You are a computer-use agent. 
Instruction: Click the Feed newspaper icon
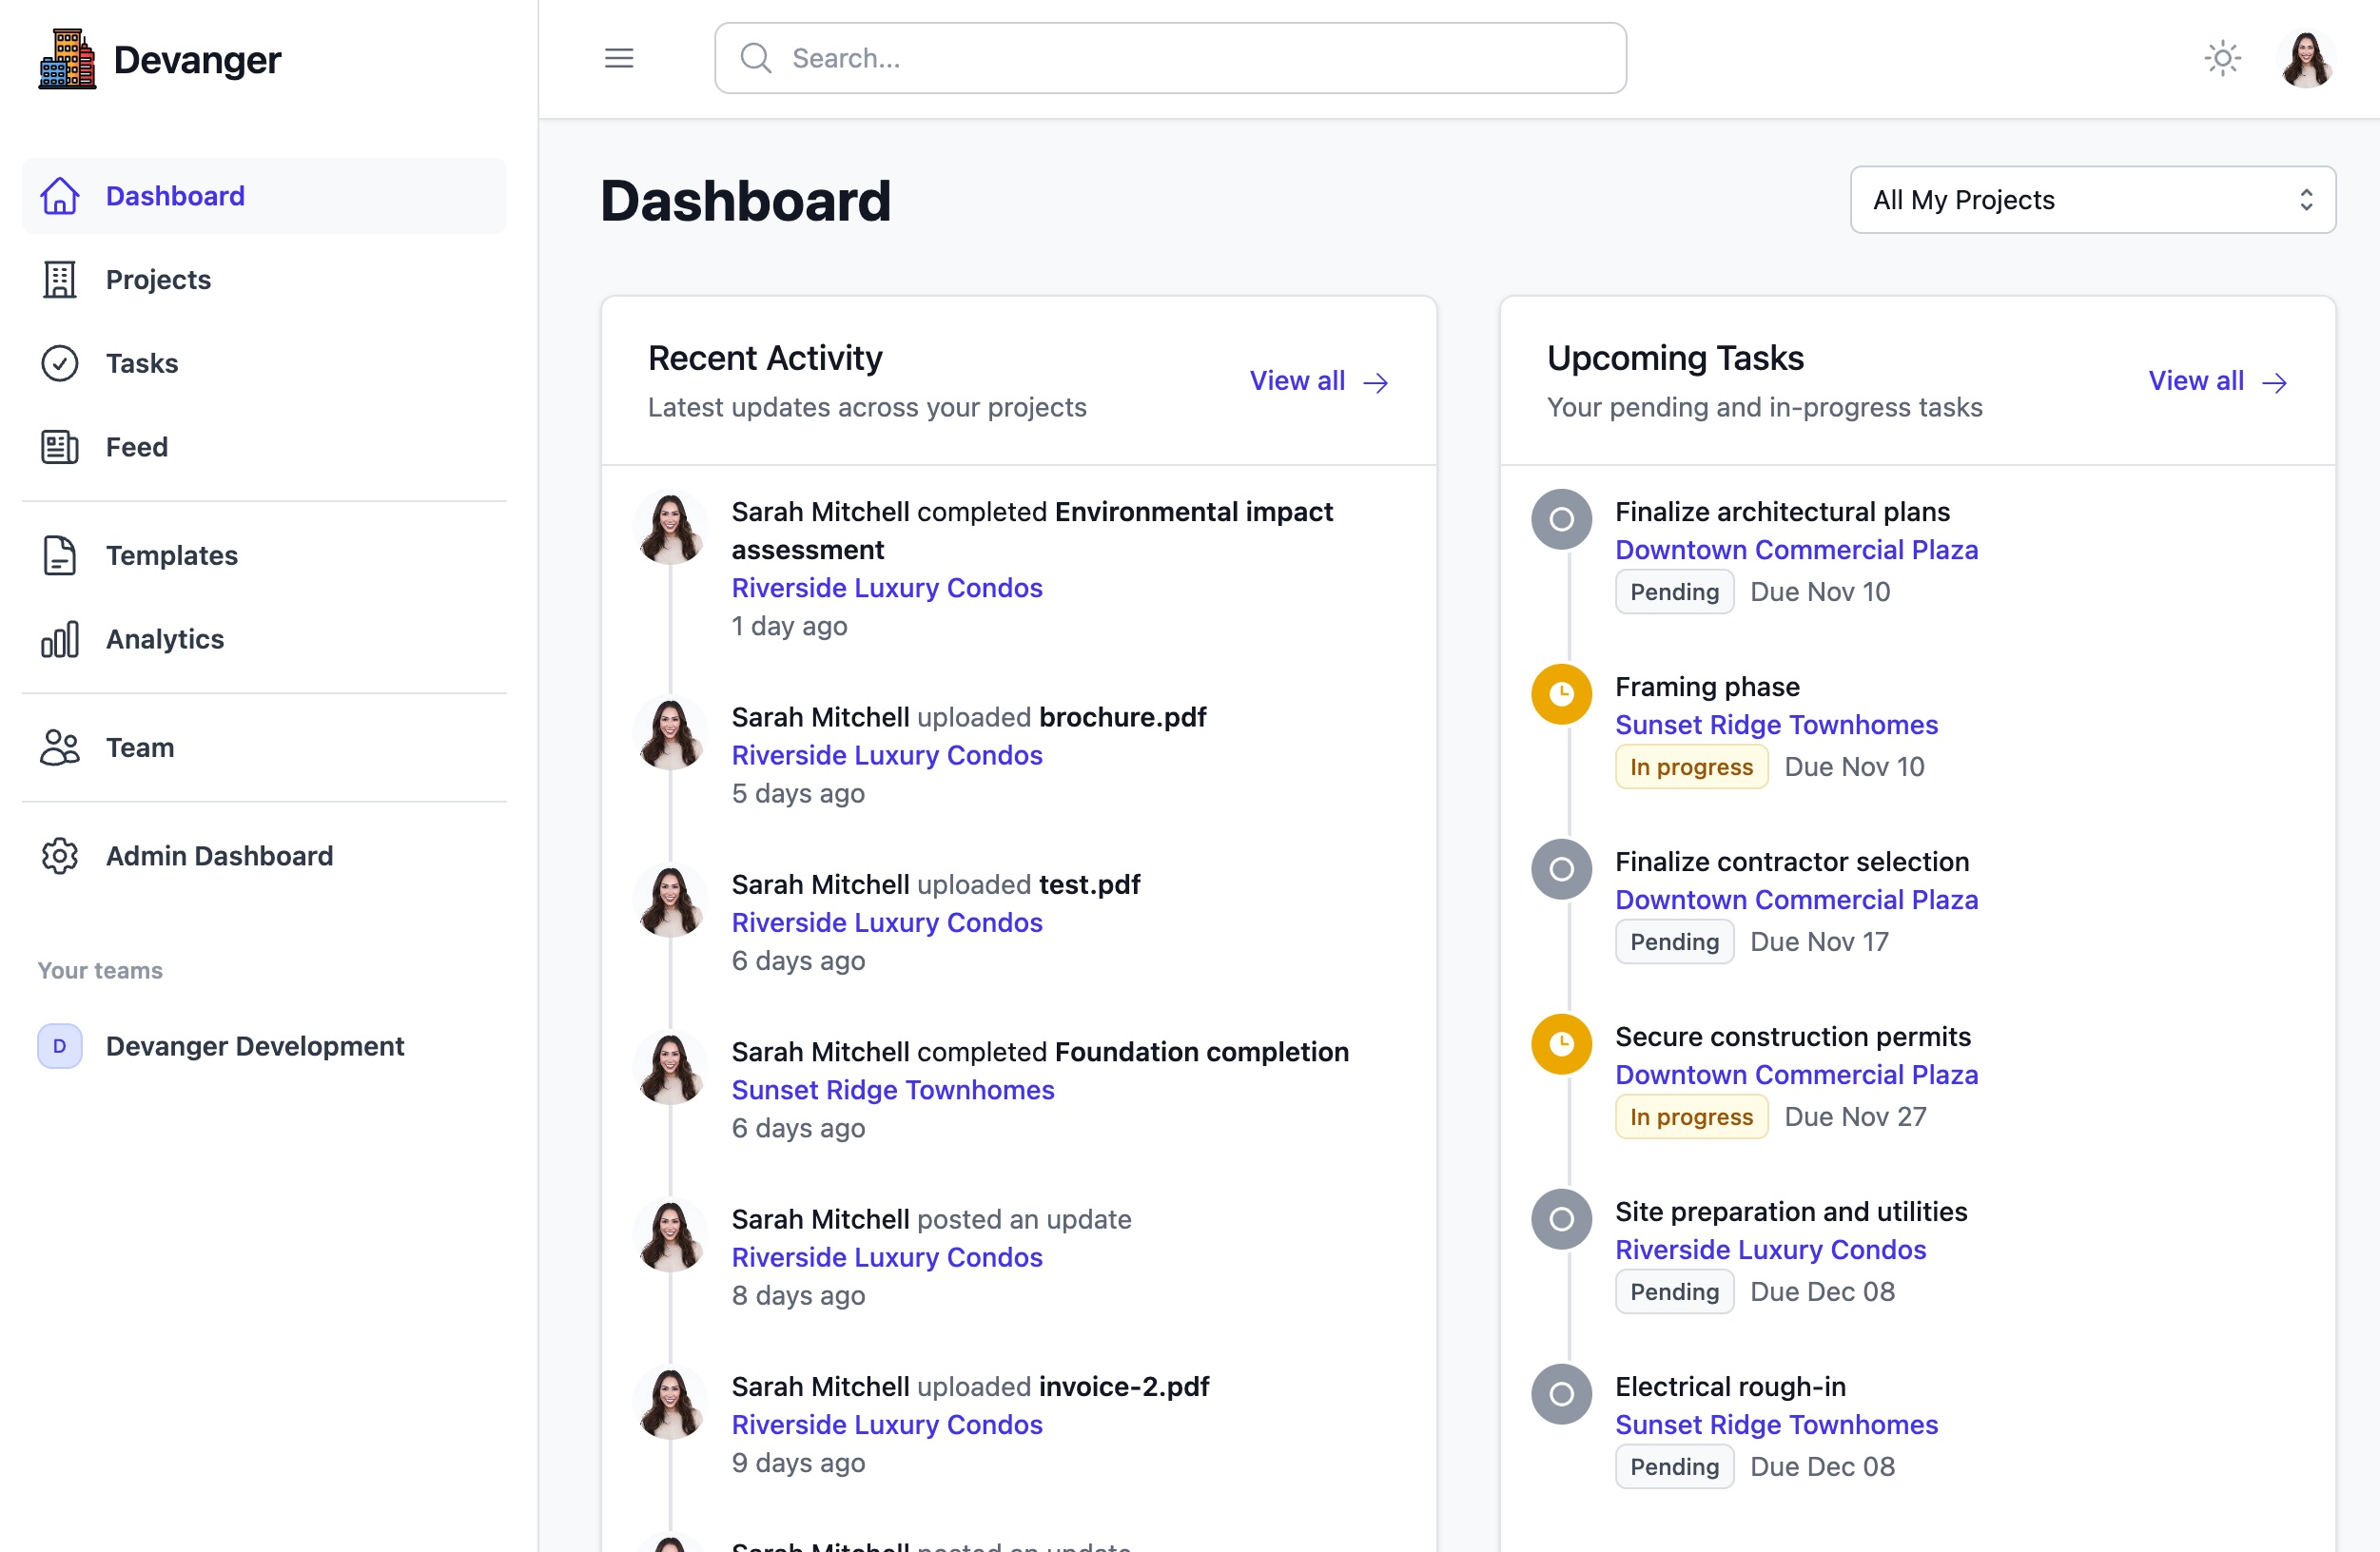click(x=59, y=447)
